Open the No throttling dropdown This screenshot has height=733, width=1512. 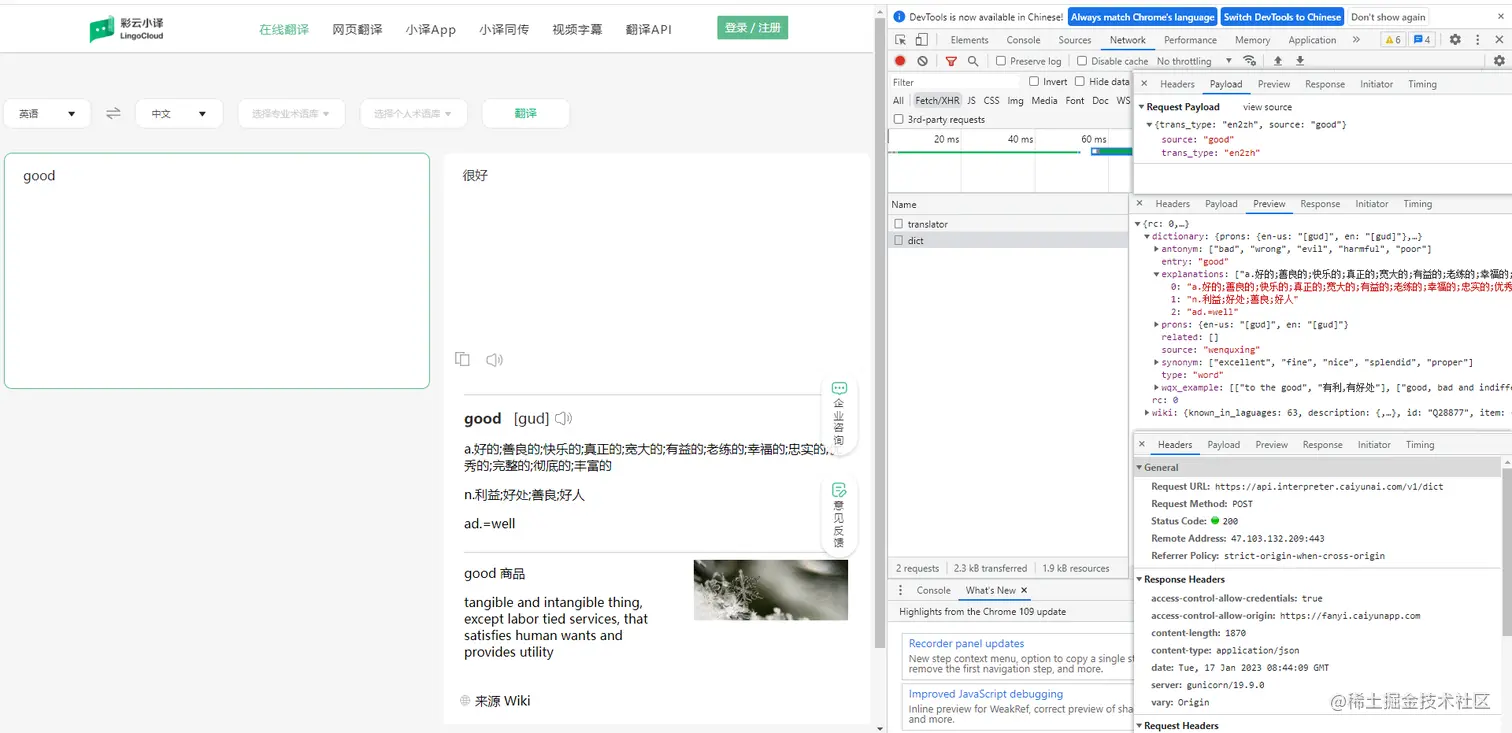[1196, 61]
